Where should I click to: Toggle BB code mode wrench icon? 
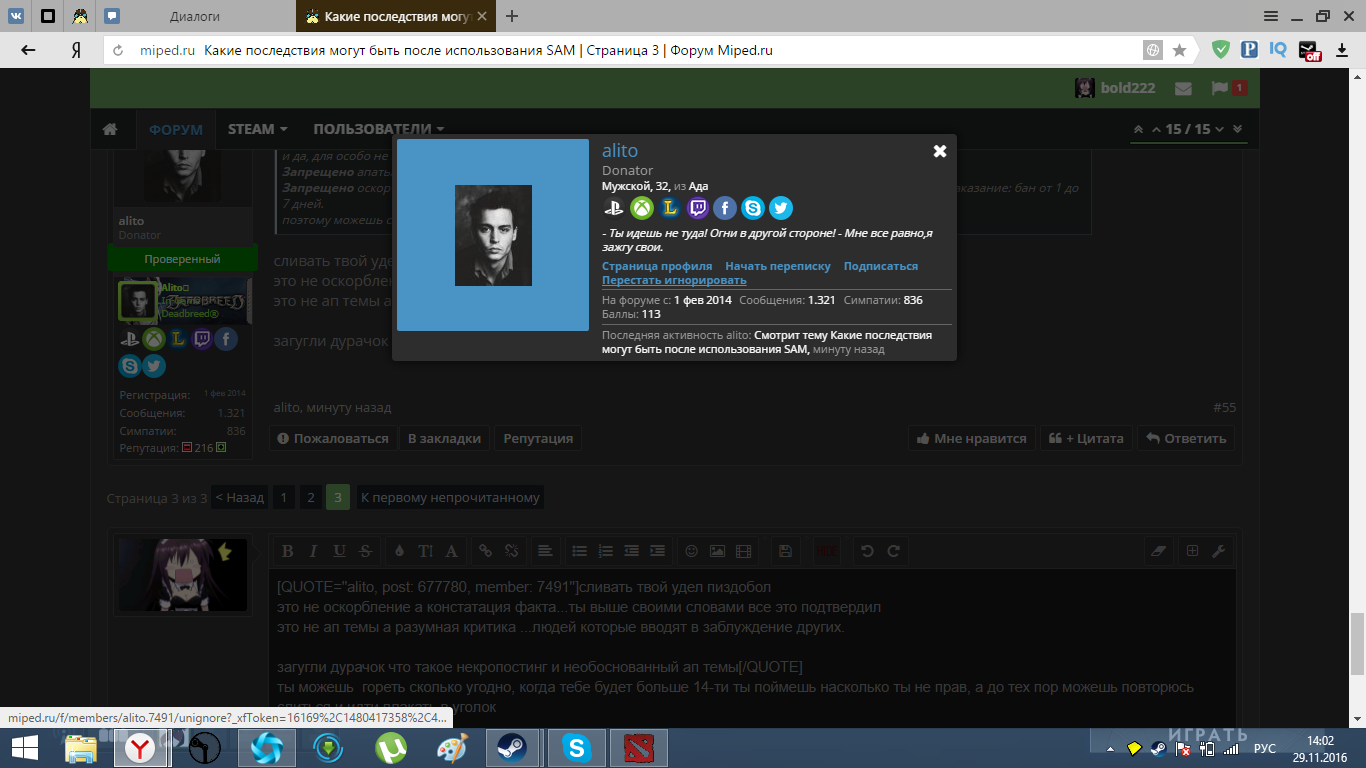coord(1218,551)
